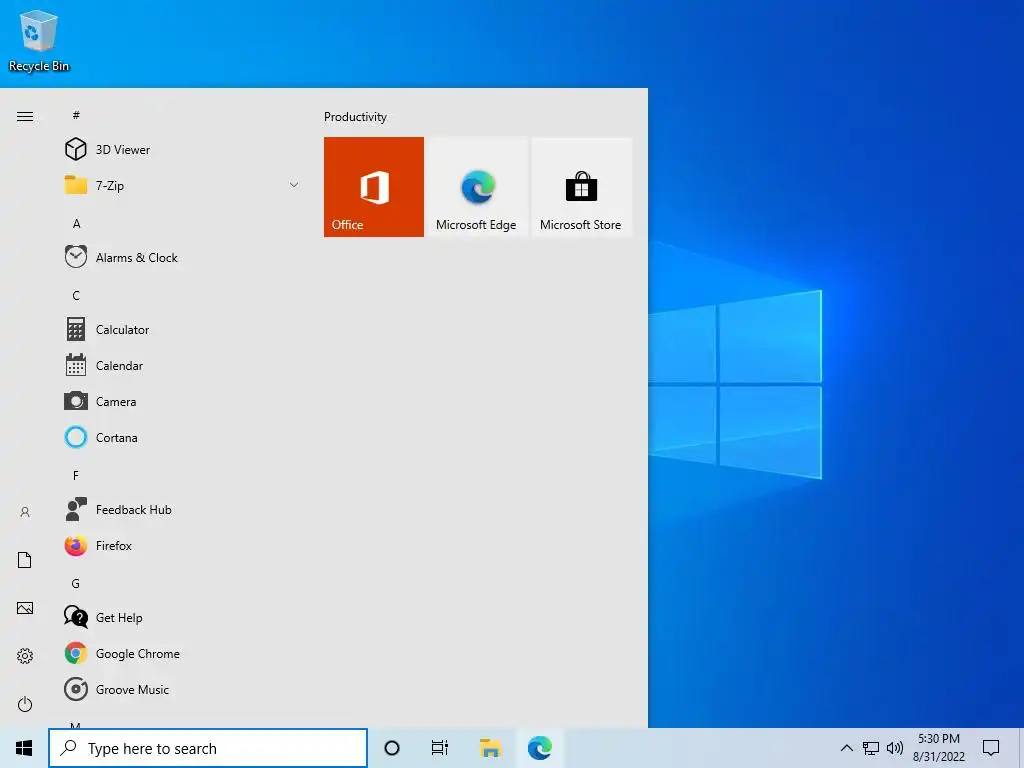Launch Firefox from the app list
The width and height of the screenshot is (1024, 768).
[183, 545]
